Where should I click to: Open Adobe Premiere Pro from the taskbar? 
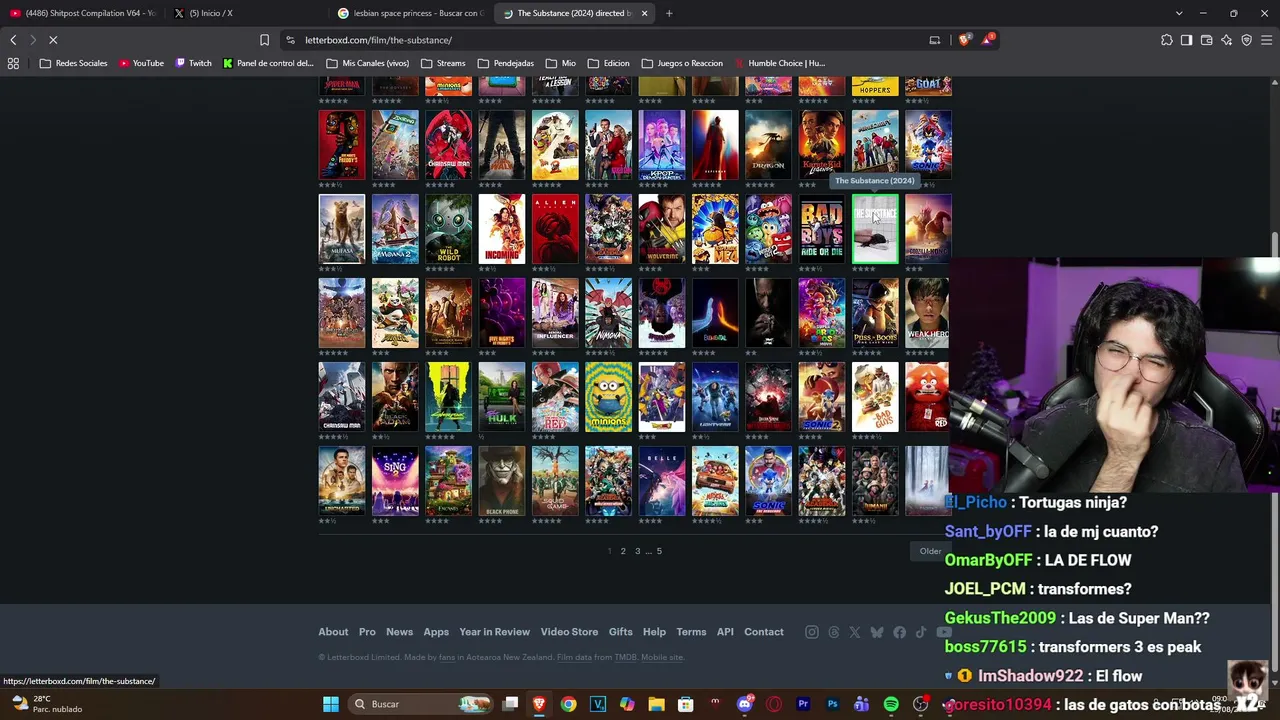(803, 704)
